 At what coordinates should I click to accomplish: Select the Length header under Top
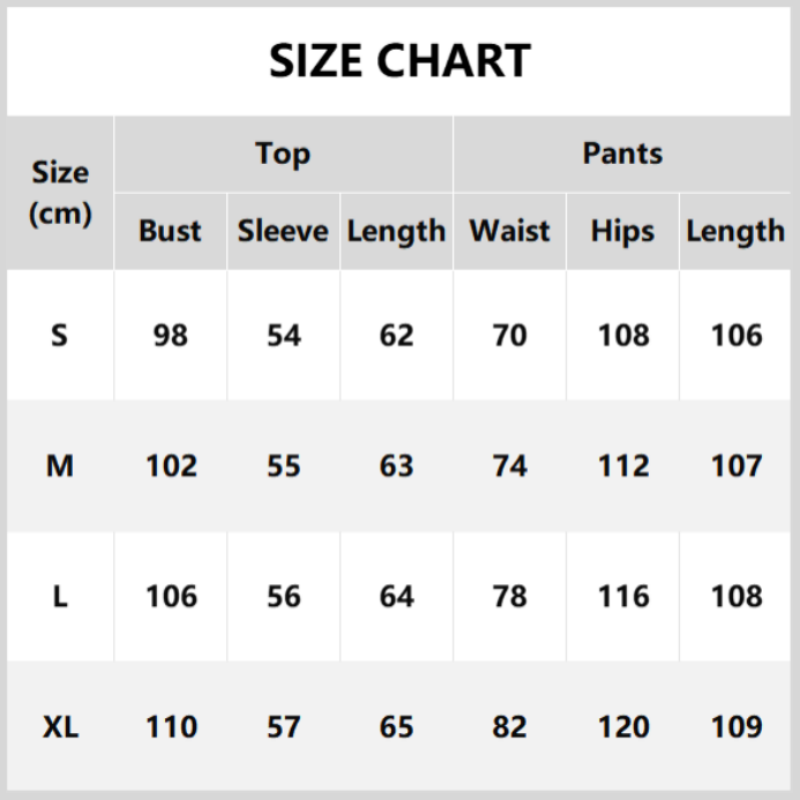[x=396, y=231]
